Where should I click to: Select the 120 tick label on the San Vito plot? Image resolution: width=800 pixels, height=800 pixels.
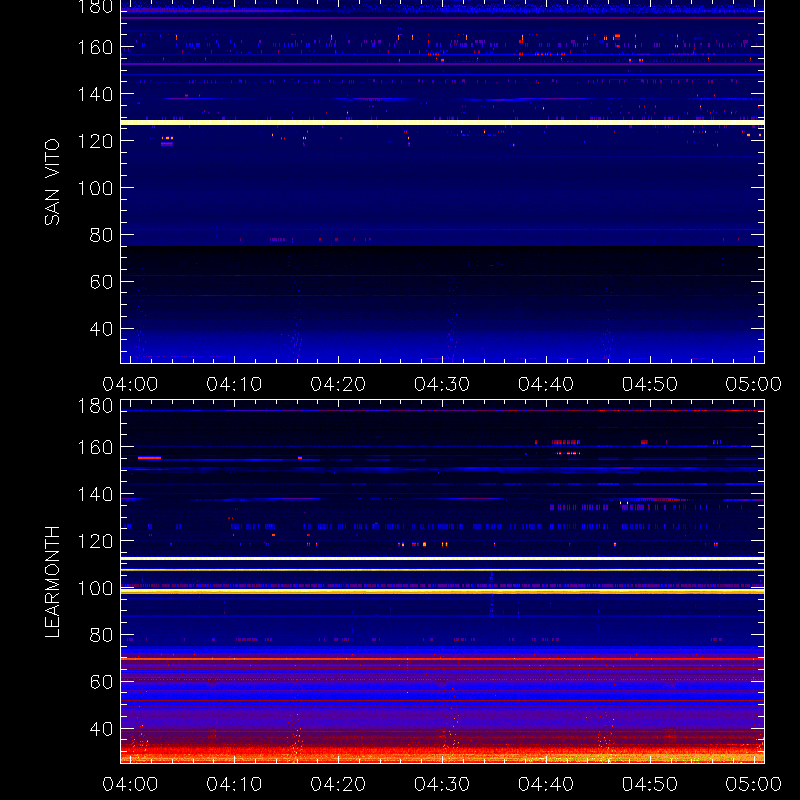click(95, 141)
